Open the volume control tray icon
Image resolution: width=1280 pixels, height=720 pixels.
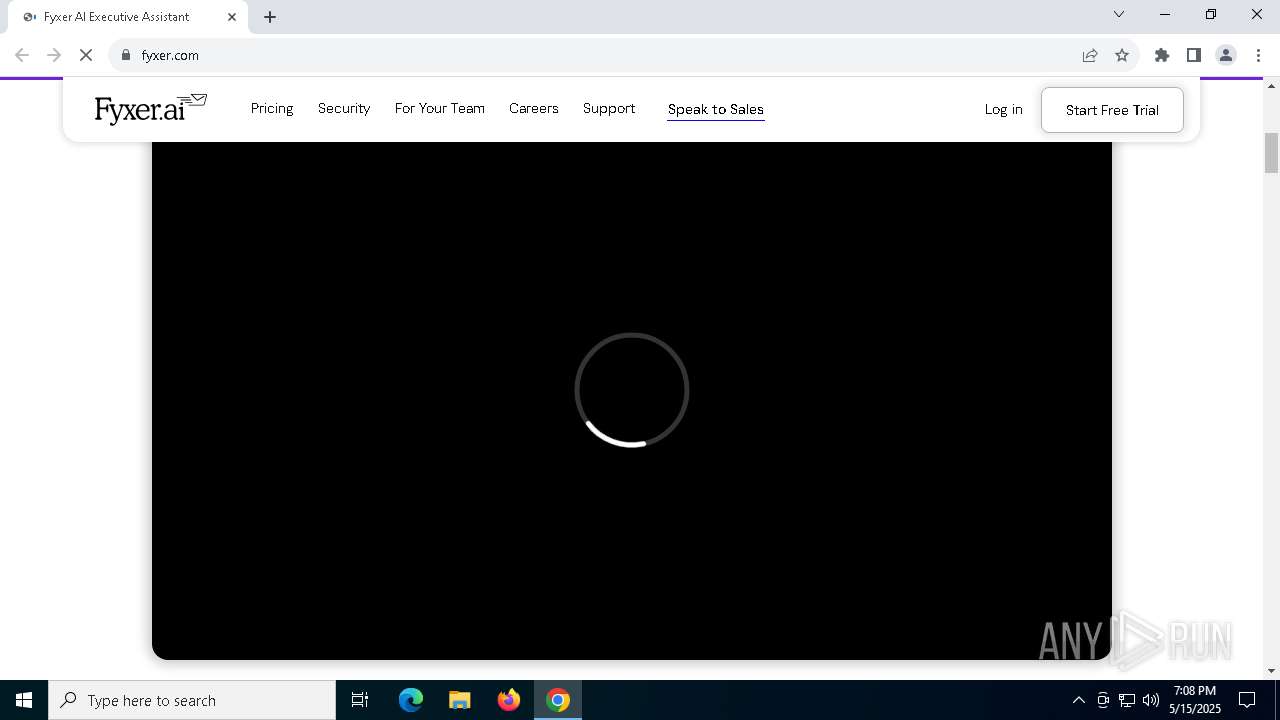click(x=1151, y=700)
